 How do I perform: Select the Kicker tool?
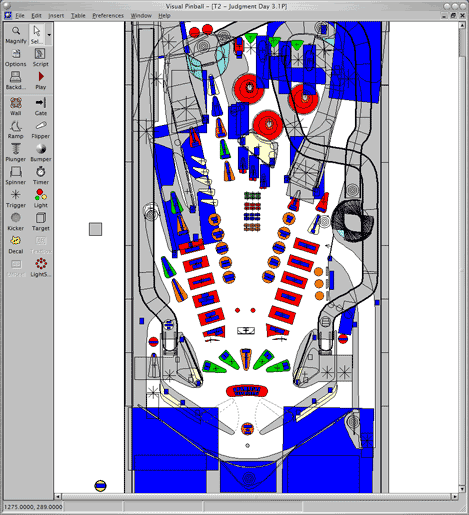click(x=16, y=222)
